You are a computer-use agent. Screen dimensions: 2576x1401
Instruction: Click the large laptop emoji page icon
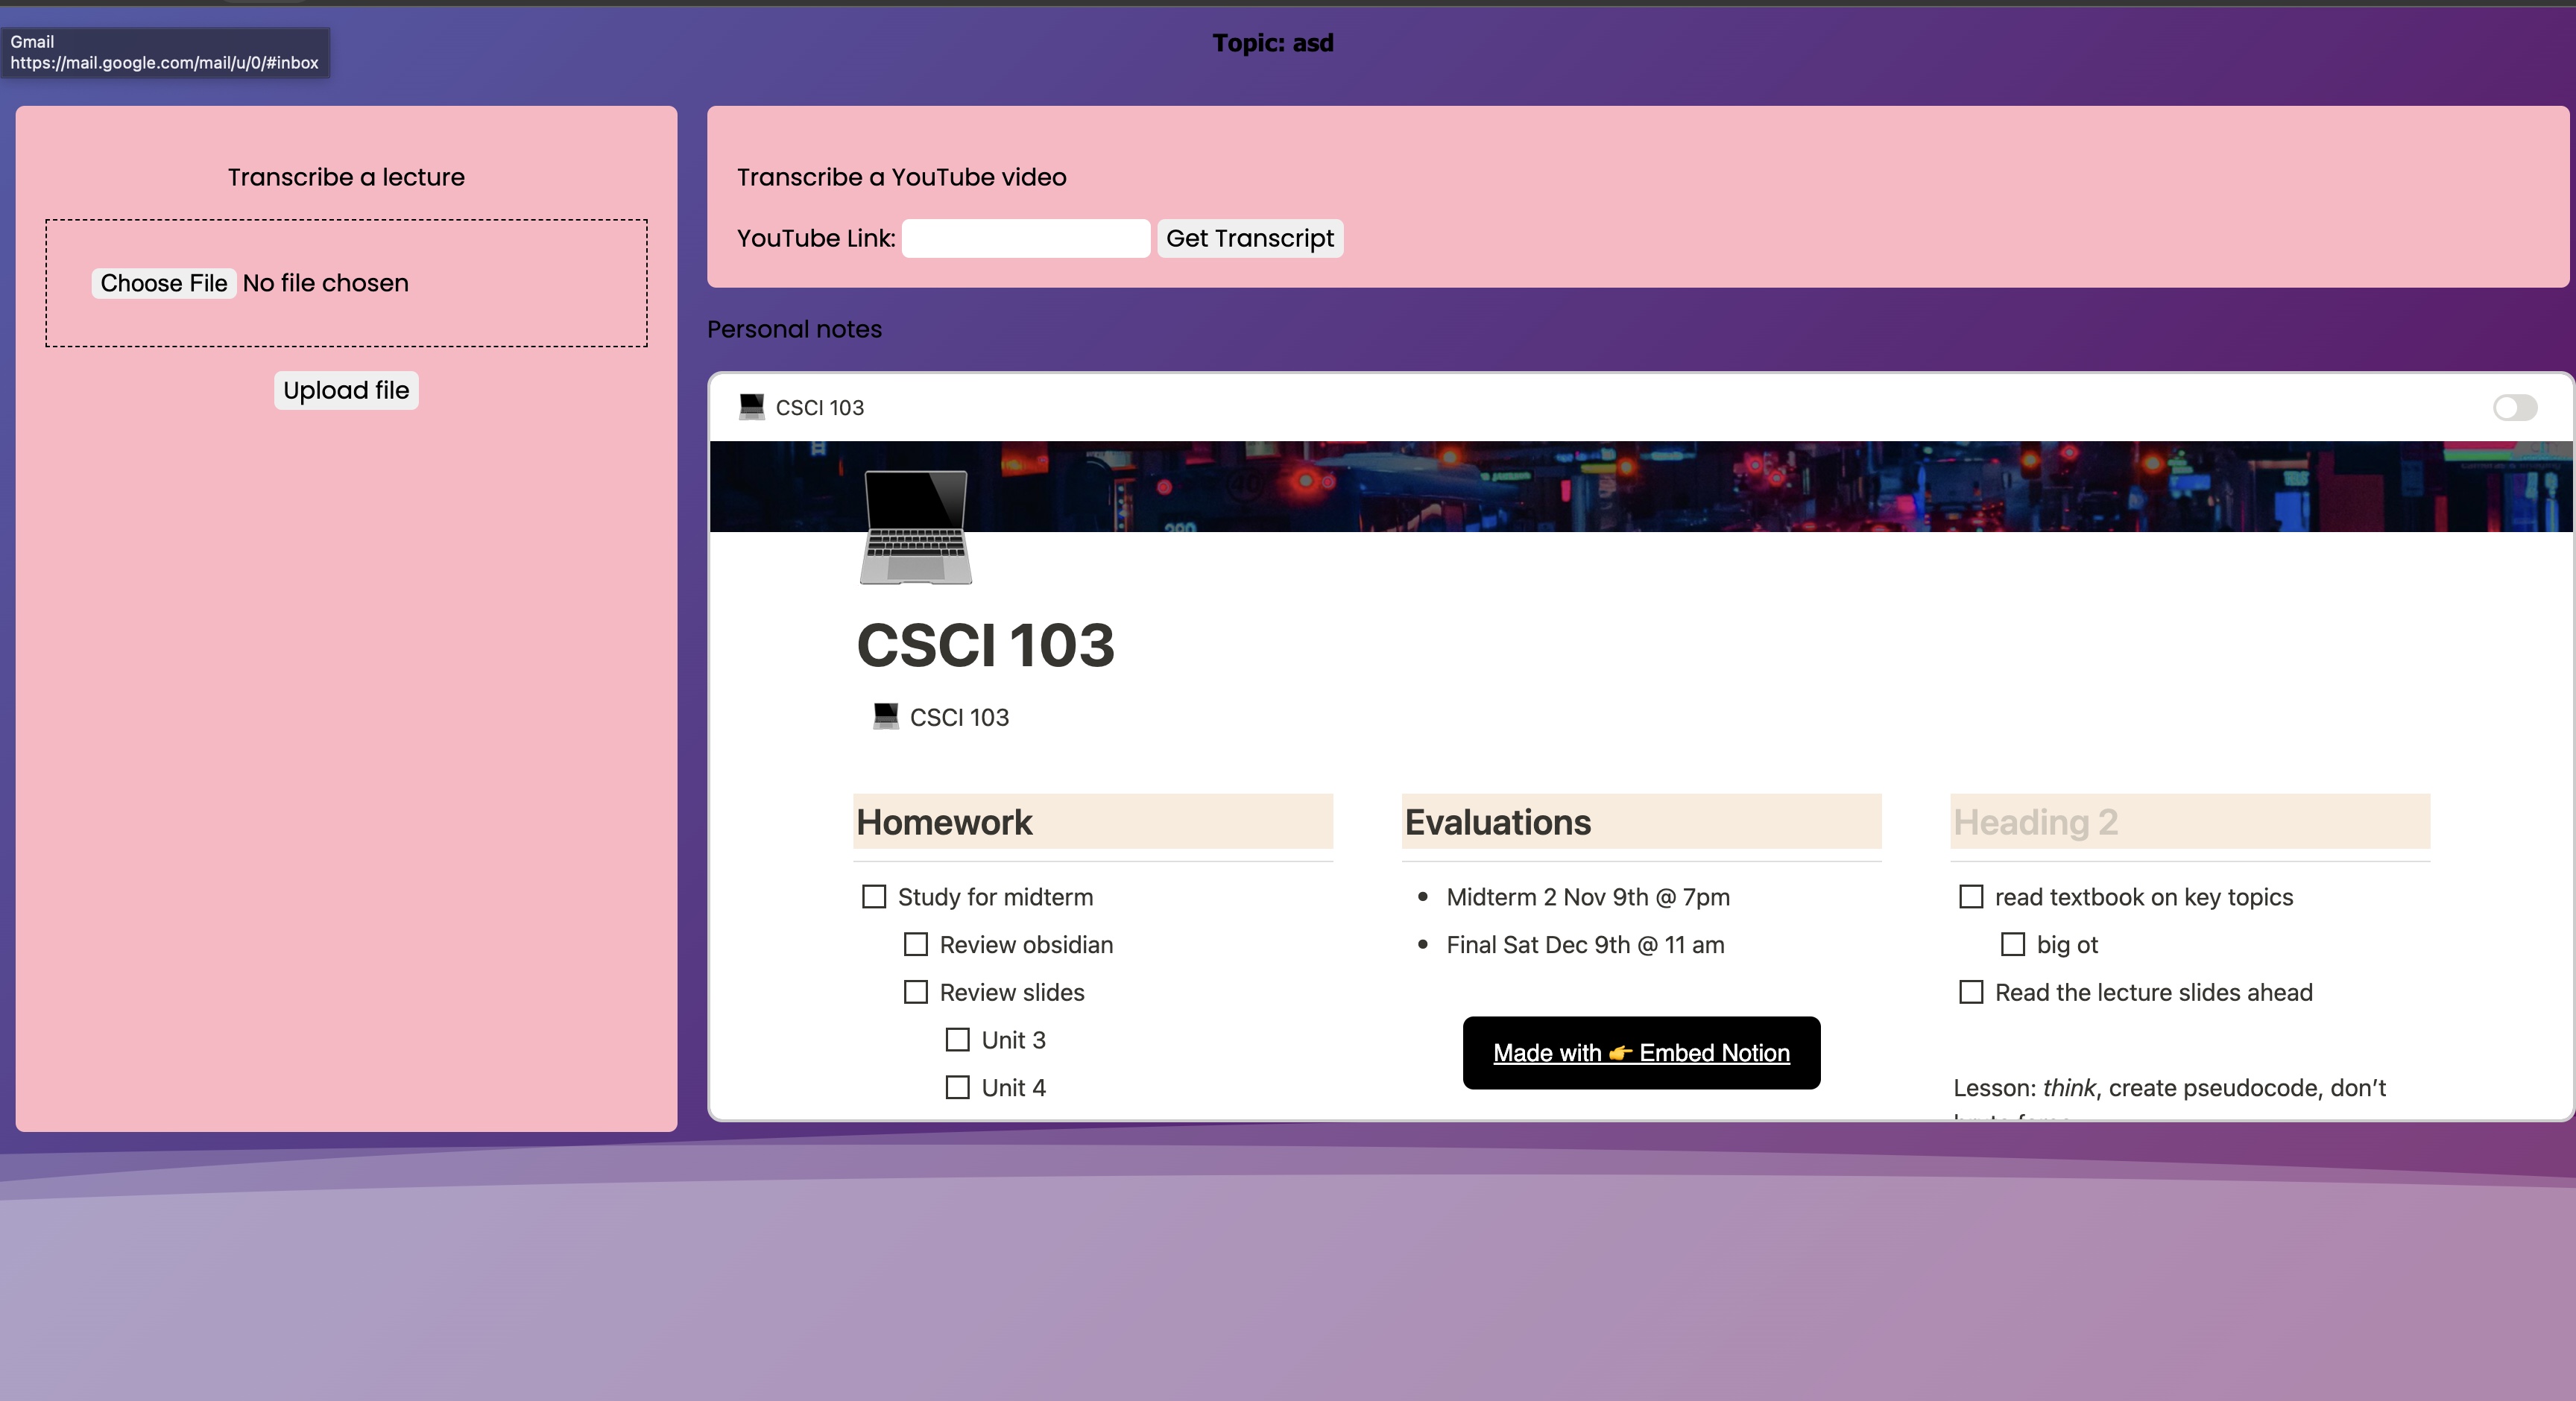pyautogui.click(x=915, y=527)
